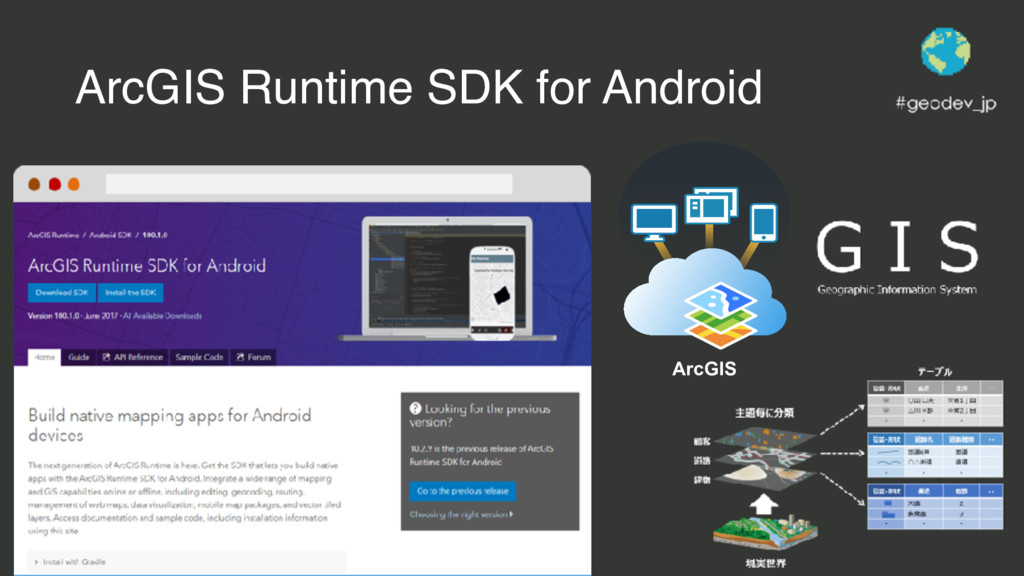This screenshot has height=576, width=1024.
Task: Click the question mark help icon
Action: [415, 408]
